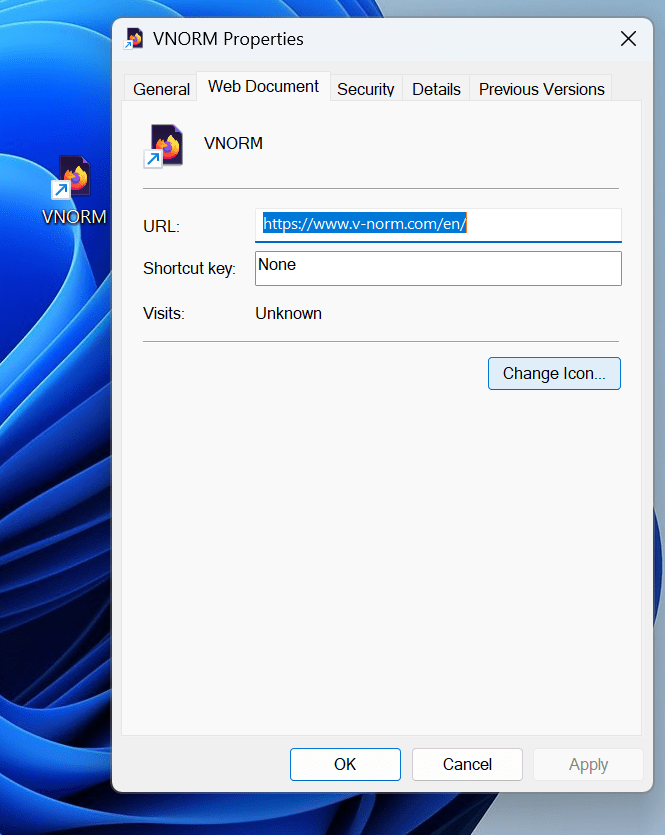Click the Visits: label
This screenshot has height=835, width=665.
(163, 313)
